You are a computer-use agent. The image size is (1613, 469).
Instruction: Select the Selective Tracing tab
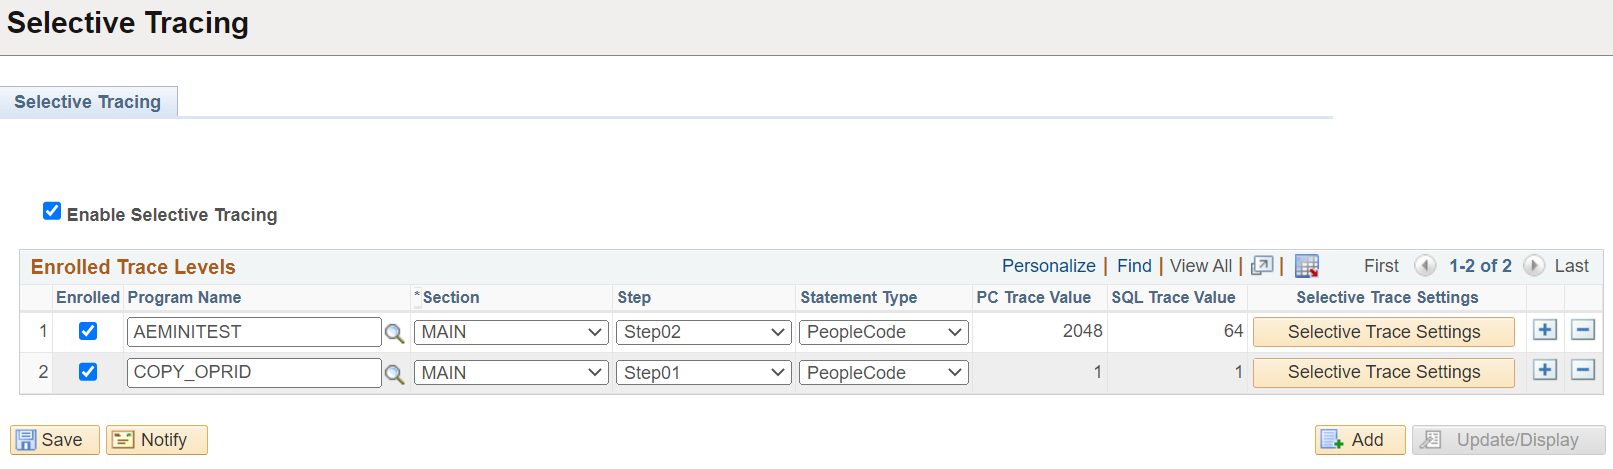88,102
